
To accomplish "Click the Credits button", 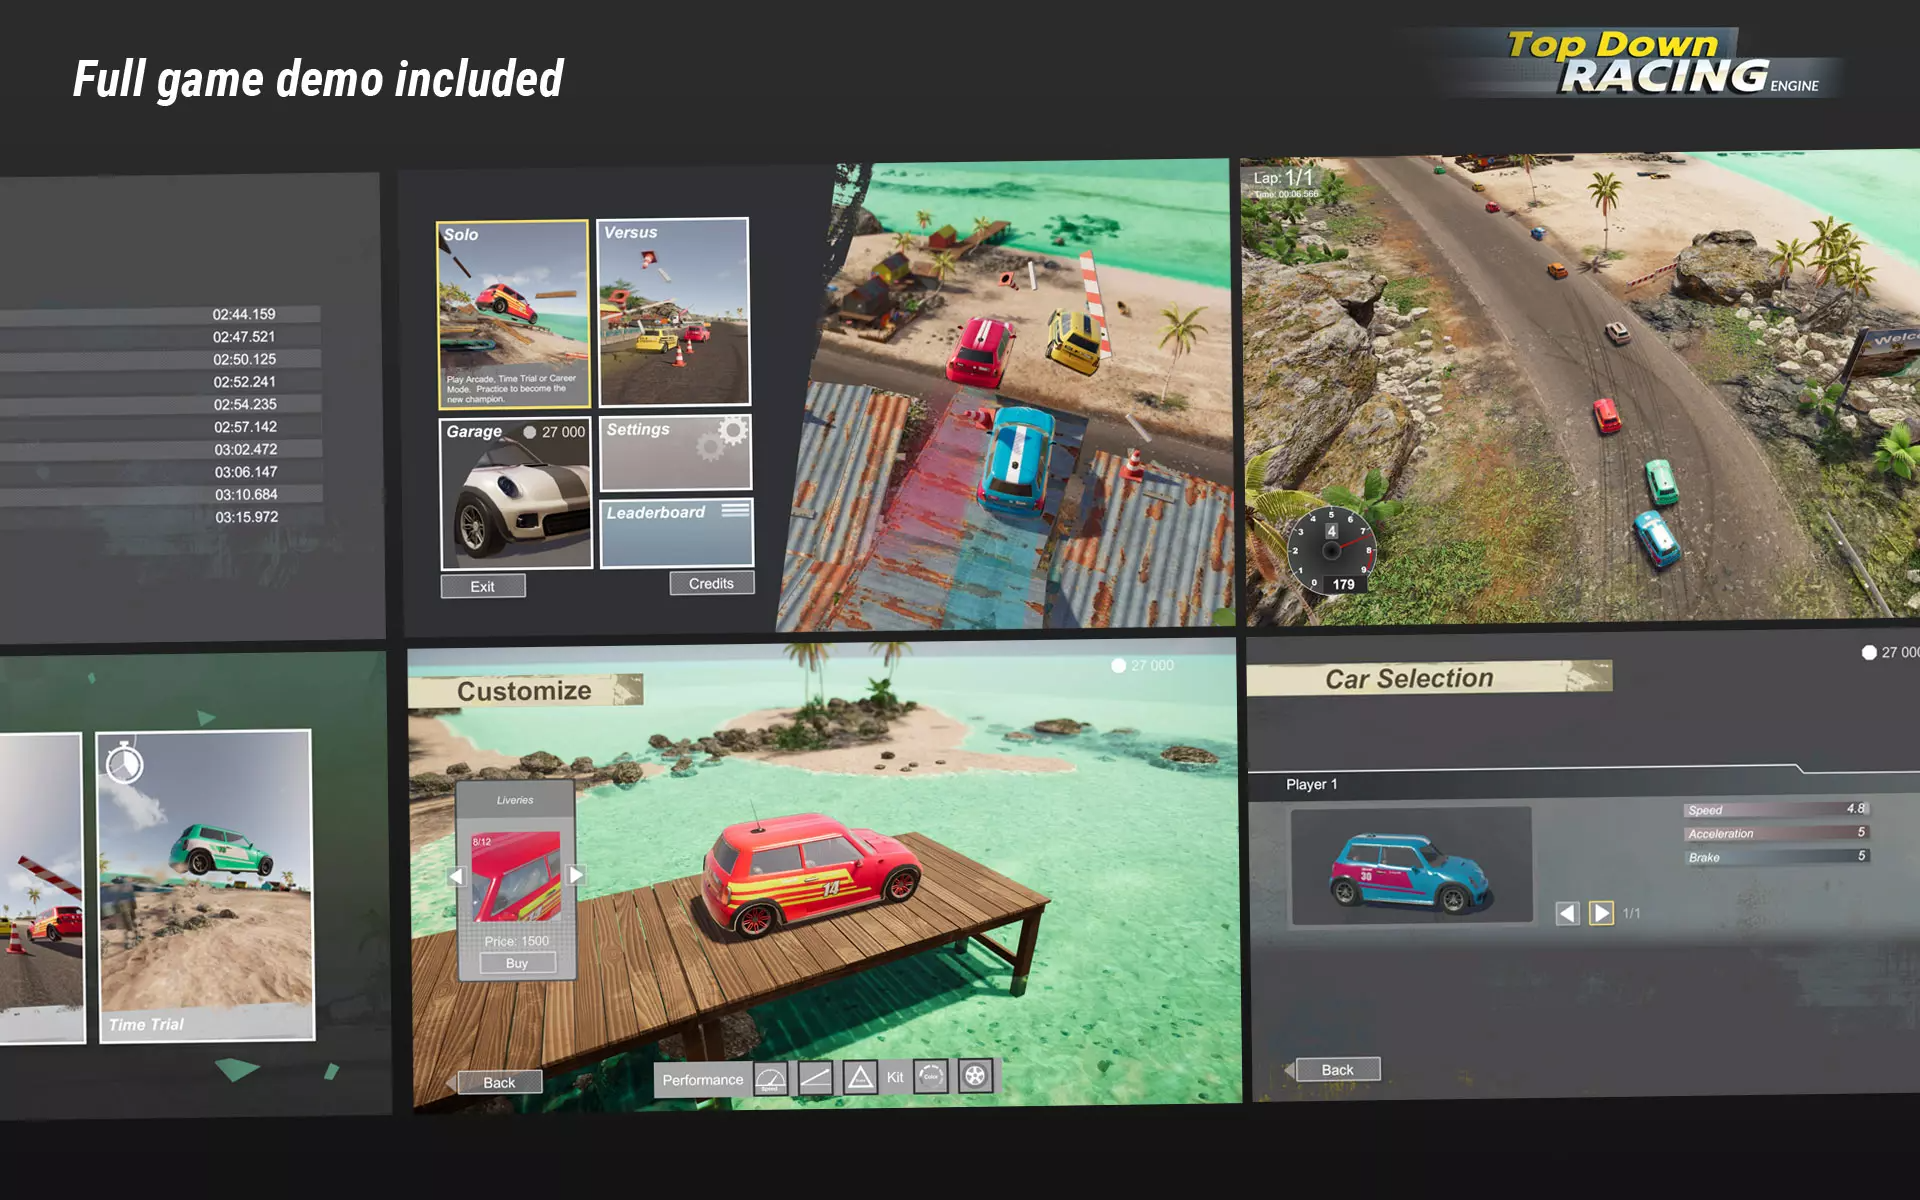I will pyautogui.click(x=711, y=583).
